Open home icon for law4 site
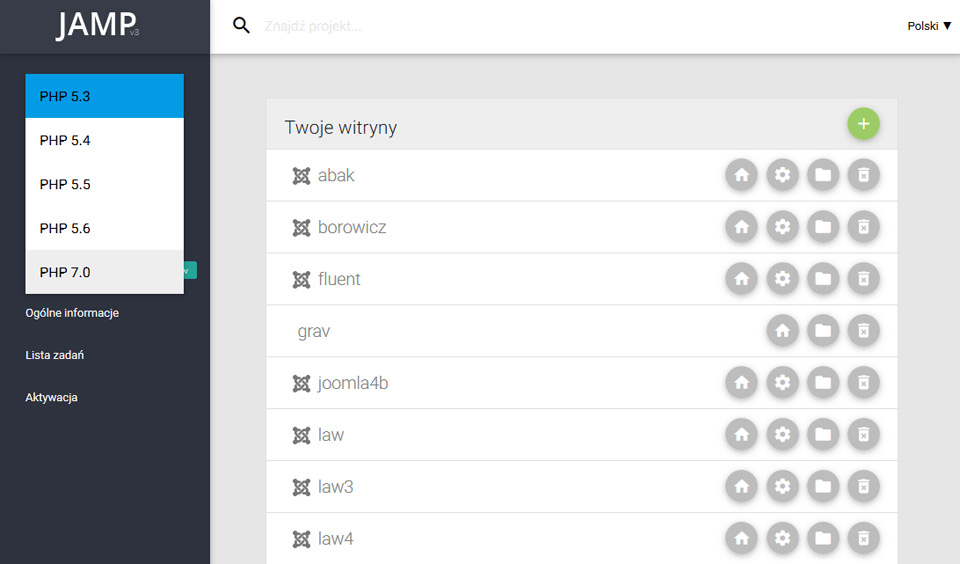The width and height of the screenshot is (960, 564). [741, 539]
